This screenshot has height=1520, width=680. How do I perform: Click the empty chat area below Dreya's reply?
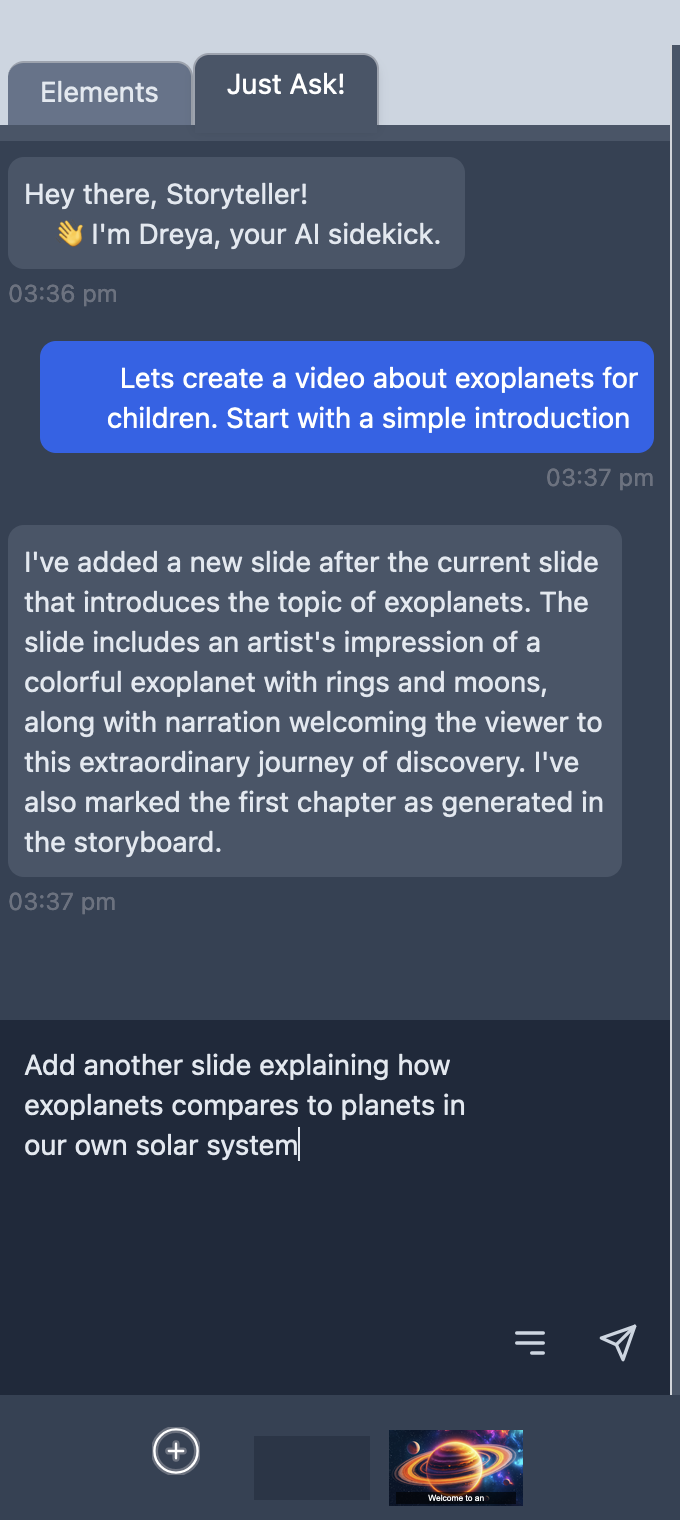340,960
